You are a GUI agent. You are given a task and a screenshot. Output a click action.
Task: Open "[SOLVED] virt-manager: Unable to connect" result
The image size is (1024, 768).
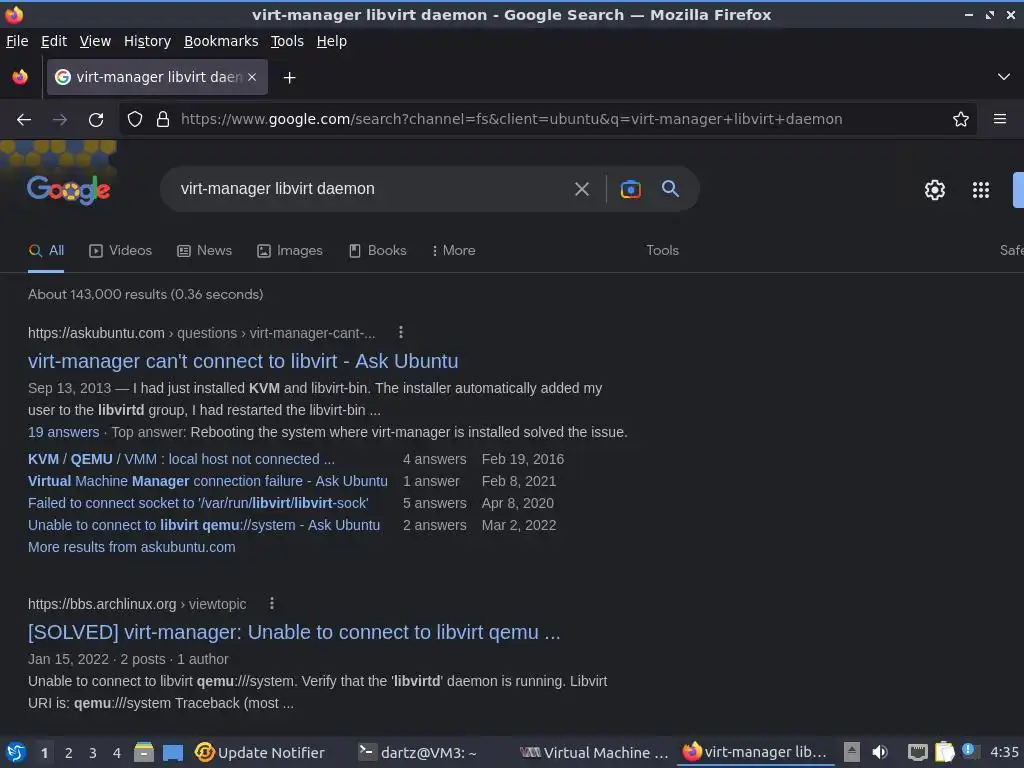(294, 632)
